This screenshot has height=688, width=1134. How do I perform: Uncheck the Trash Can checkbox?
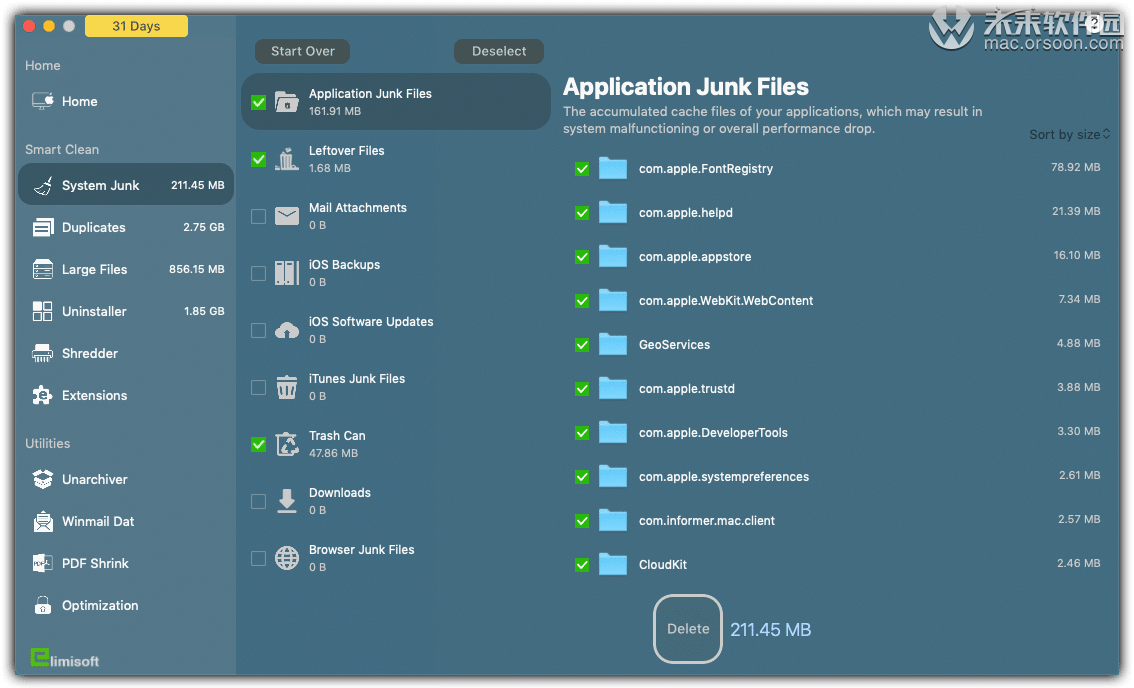[258, 444]
